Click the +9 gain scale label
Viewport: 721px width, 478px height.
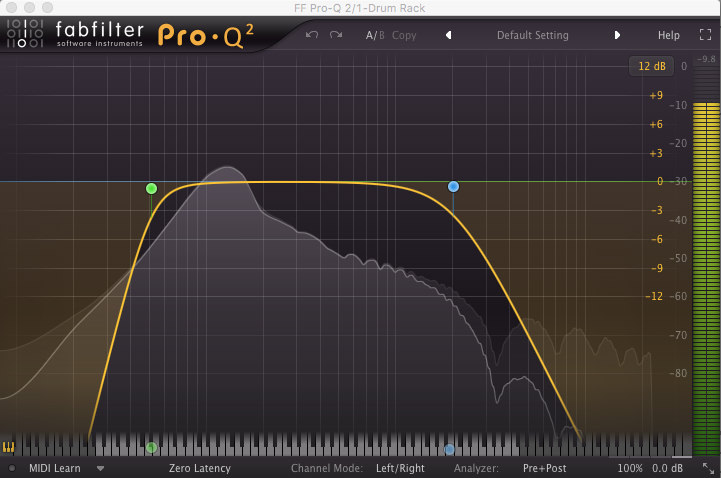tap(656, 96)
